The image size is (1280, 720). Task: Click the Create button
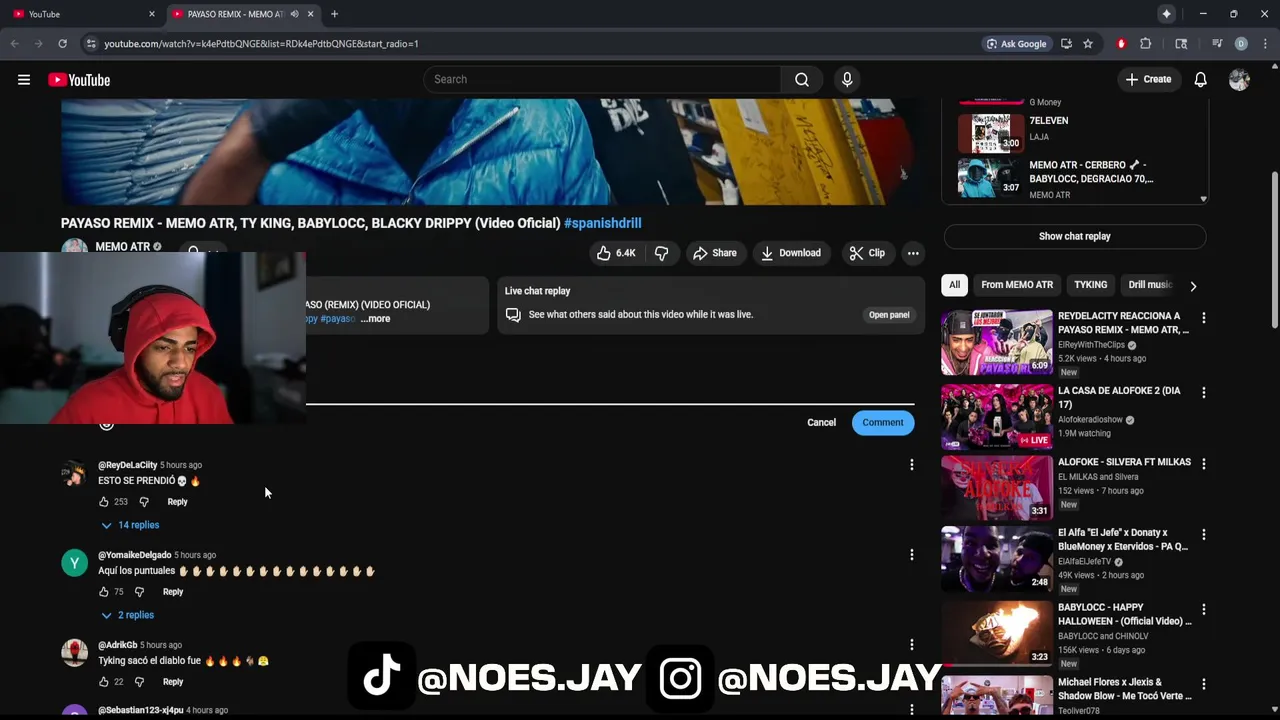pyautogui.click(x=1148, y=80)
